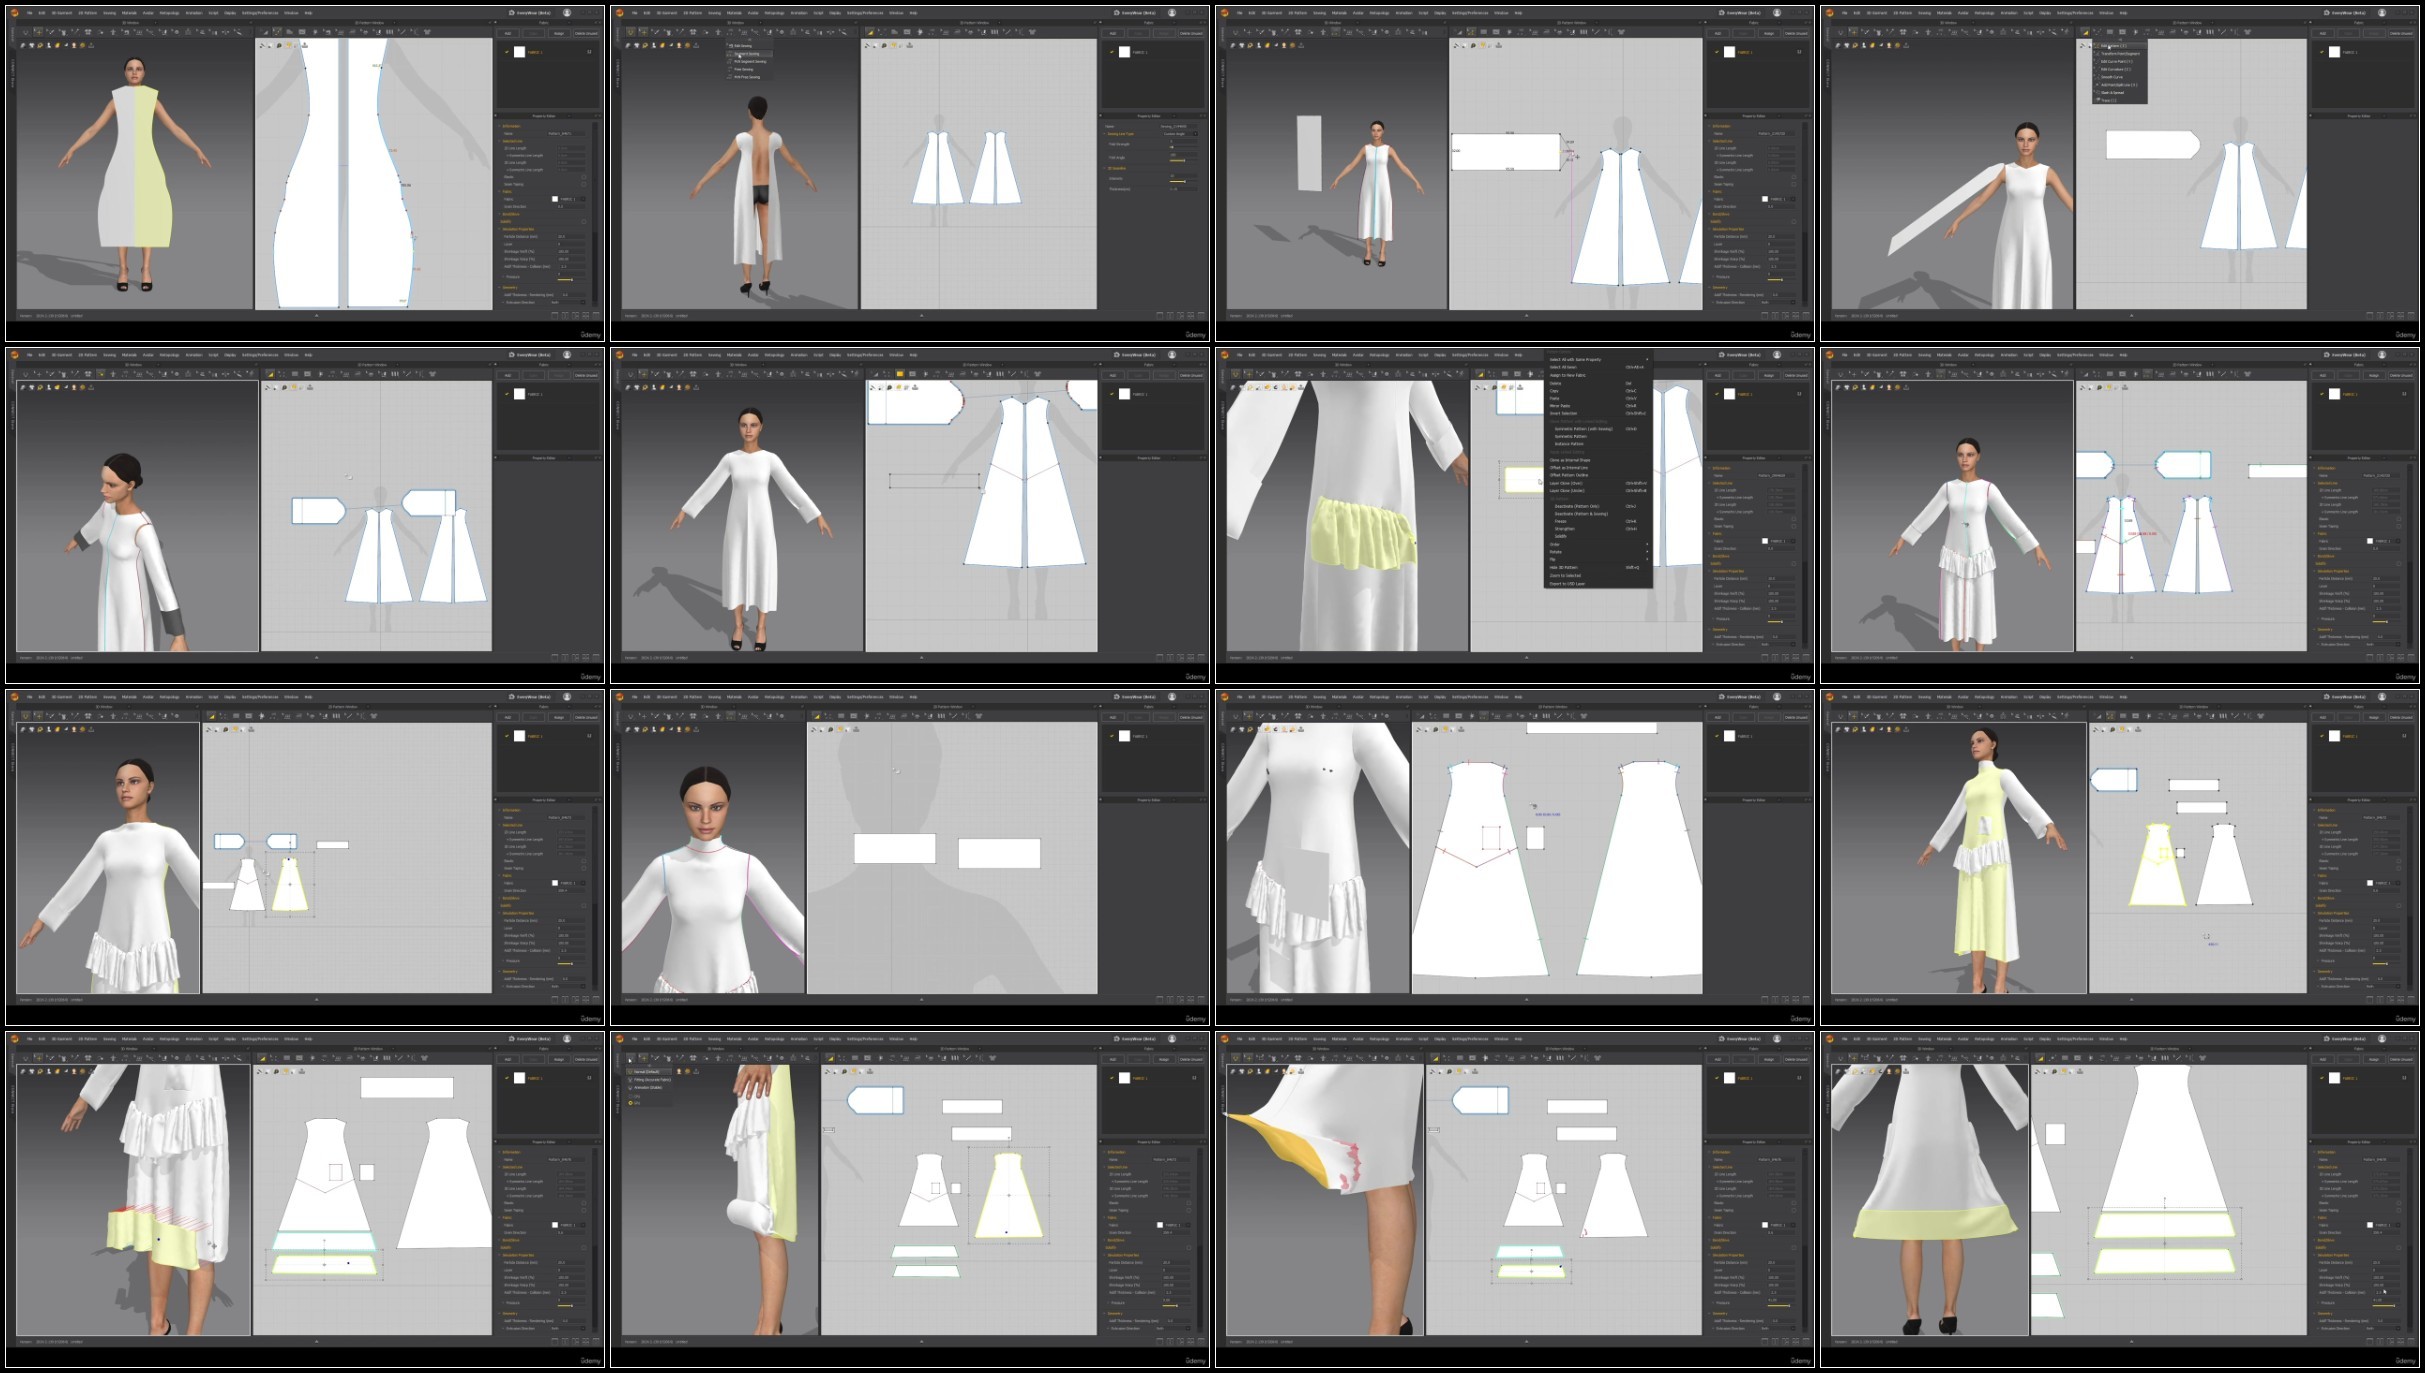Choose Edit Sewing in the sewing flyout
The height and width of the screenshot is (1373, 2425).
[742, 46]
